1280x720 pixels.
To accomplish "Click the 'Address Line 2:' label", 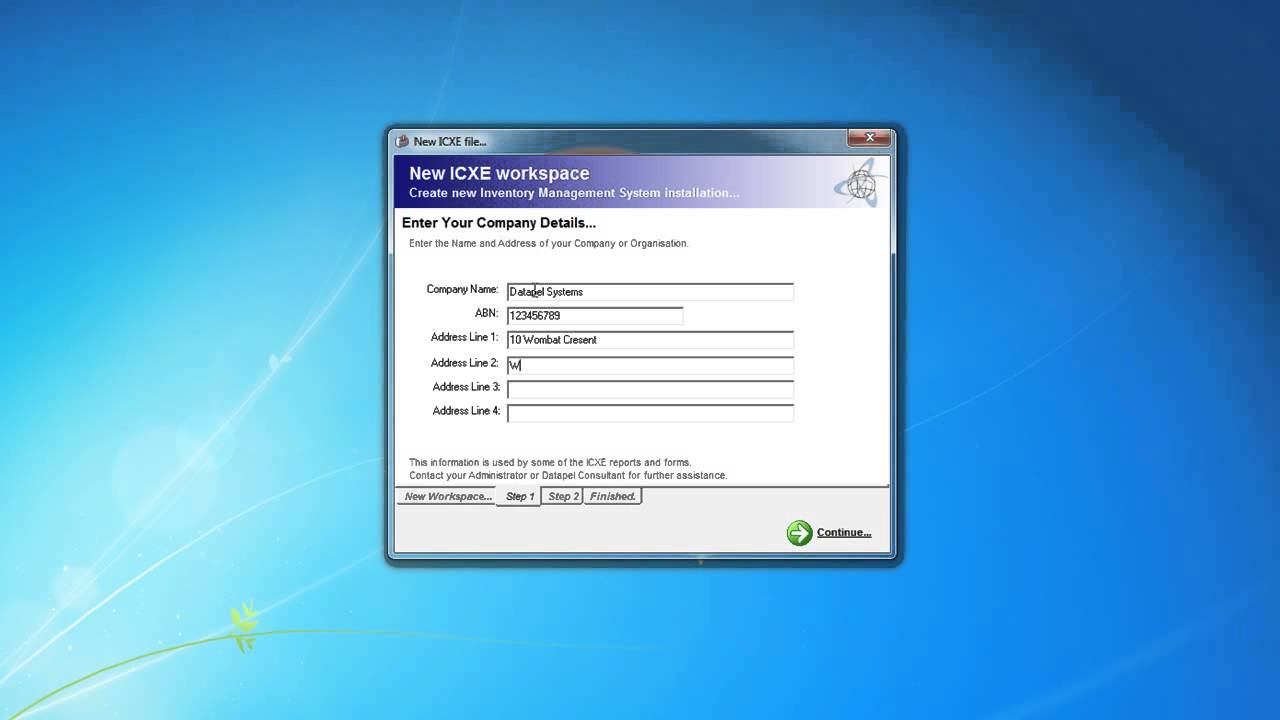I will click(465, 363).
